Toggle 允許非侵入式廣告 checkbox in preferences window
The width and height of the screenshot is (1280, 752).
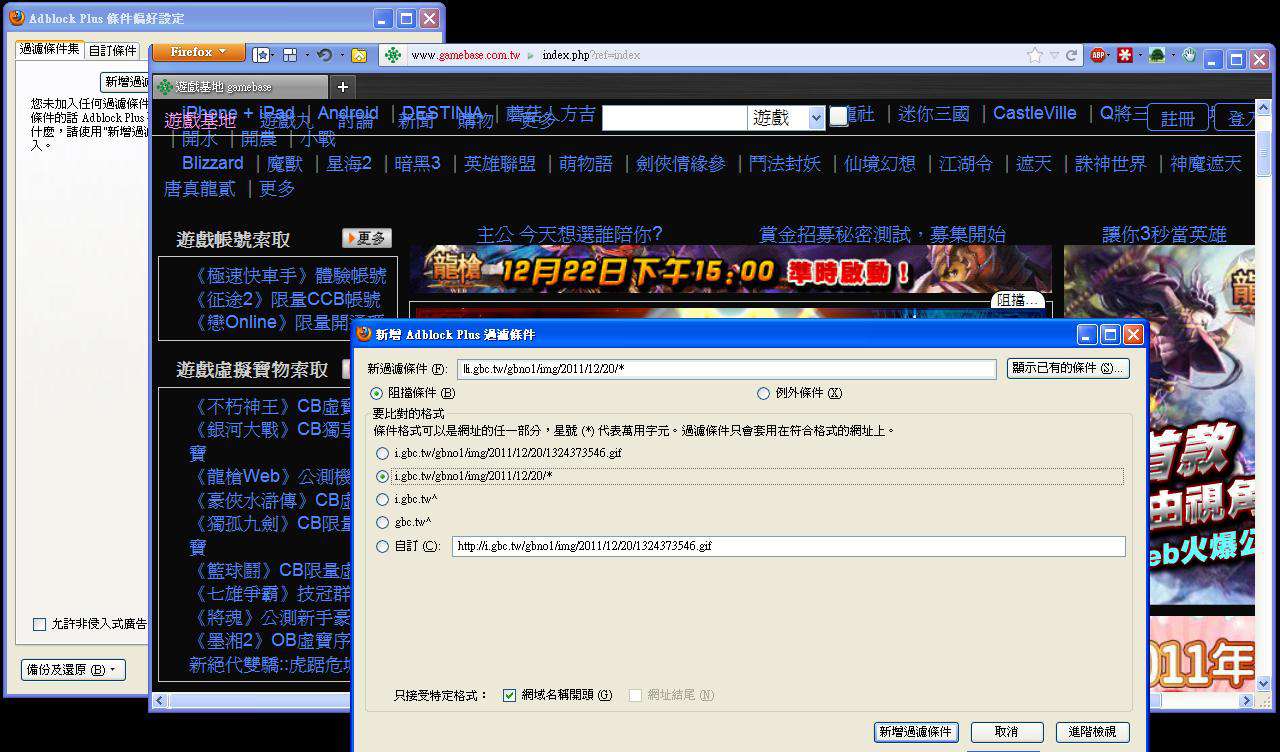click(40, 624)
